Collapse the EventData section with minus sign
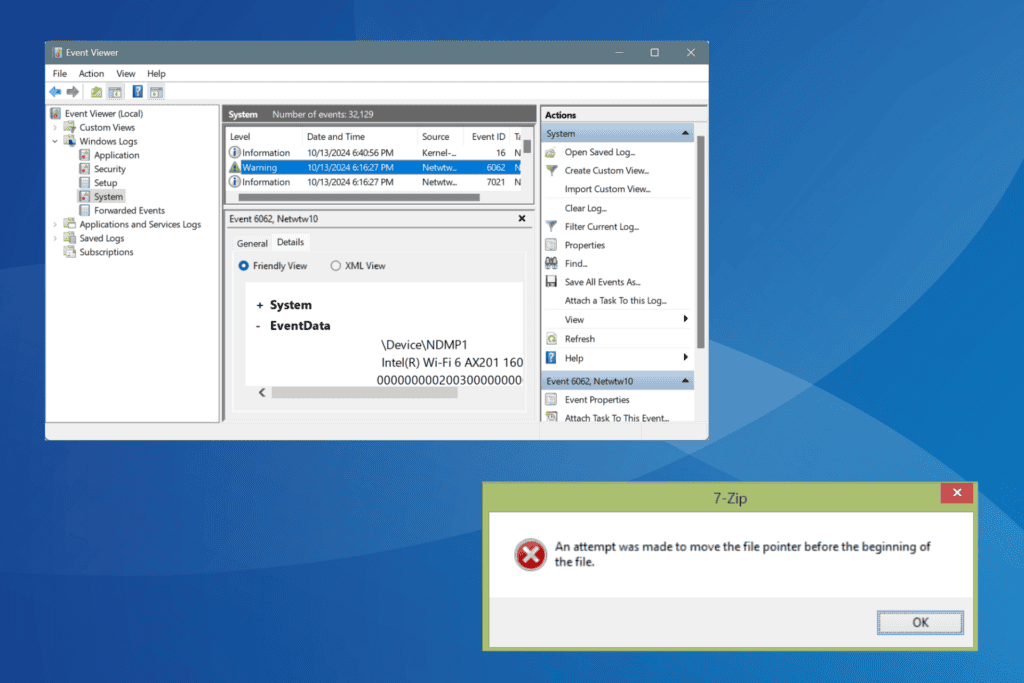Screen dimensions: 1024x683 259,326
